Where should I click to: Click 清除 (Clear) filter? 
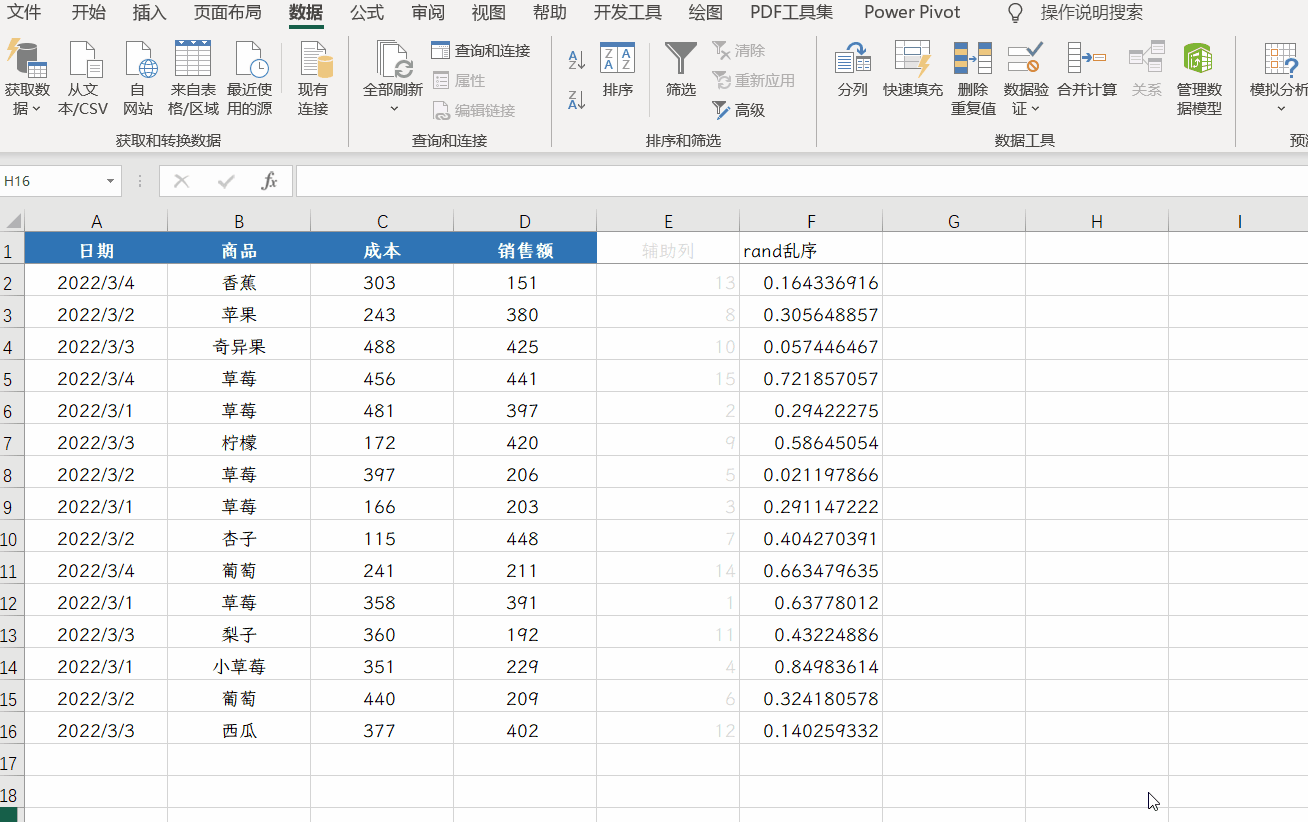(x=739, y=50)
